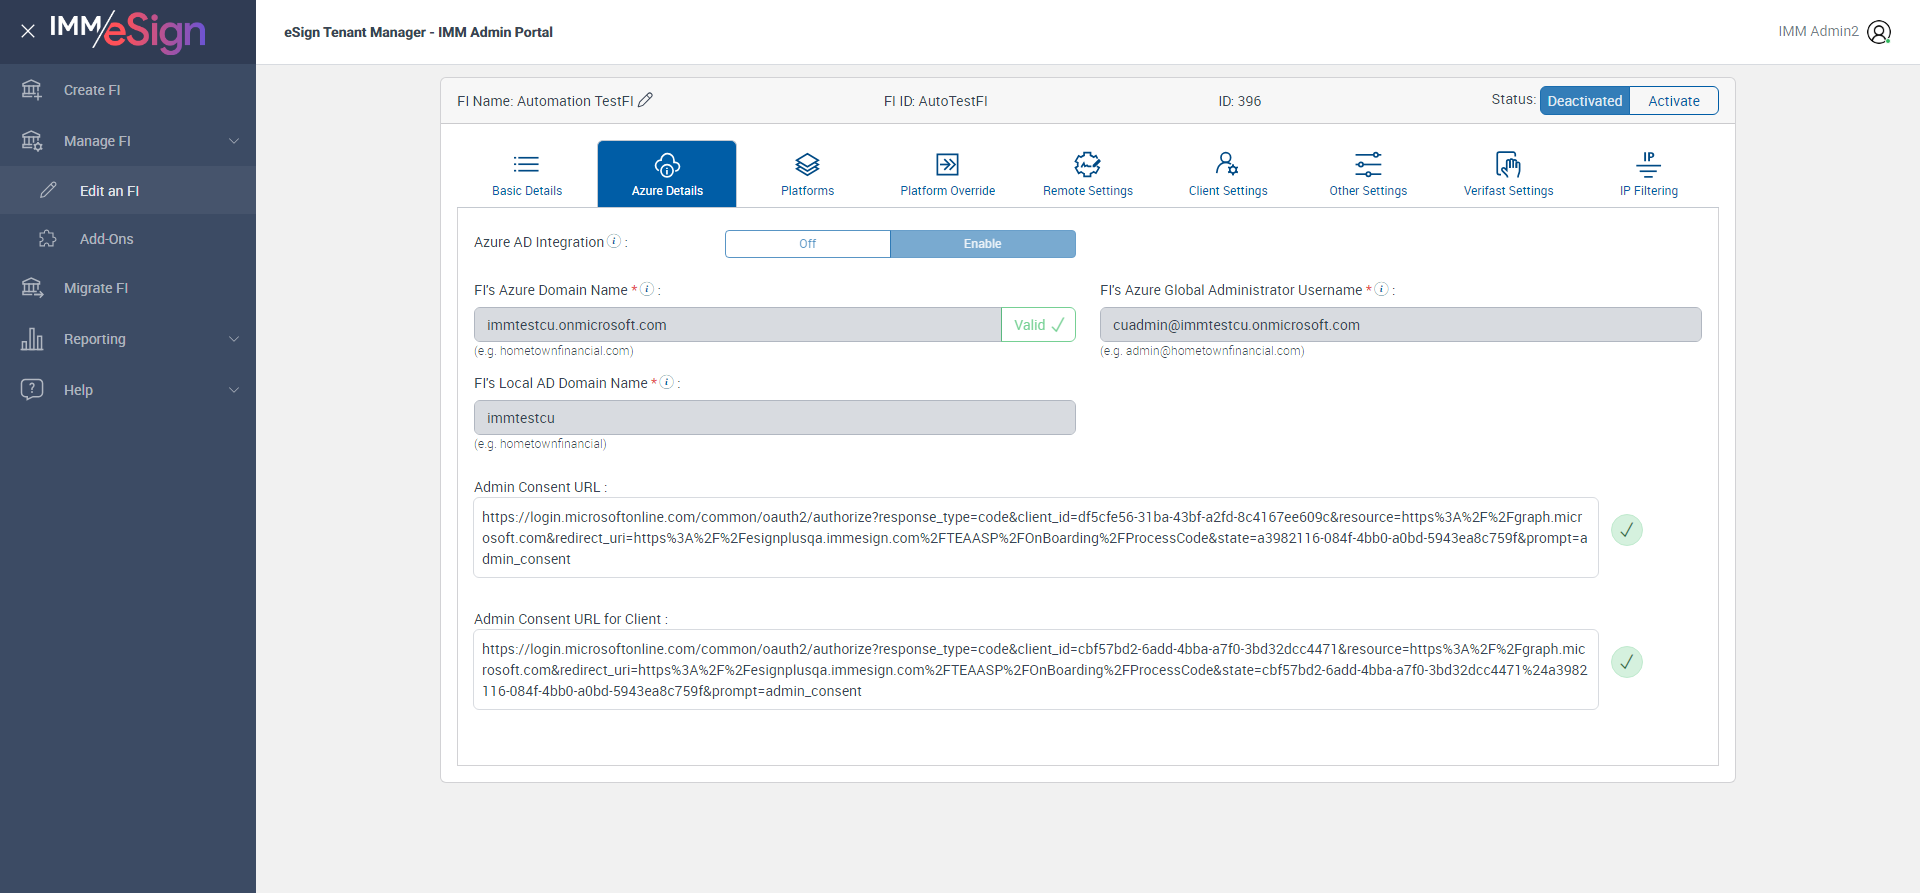This screenshot has width=1920, height=893.
Task: Switch to the Client Settings tab
Action: point(1228,174)
